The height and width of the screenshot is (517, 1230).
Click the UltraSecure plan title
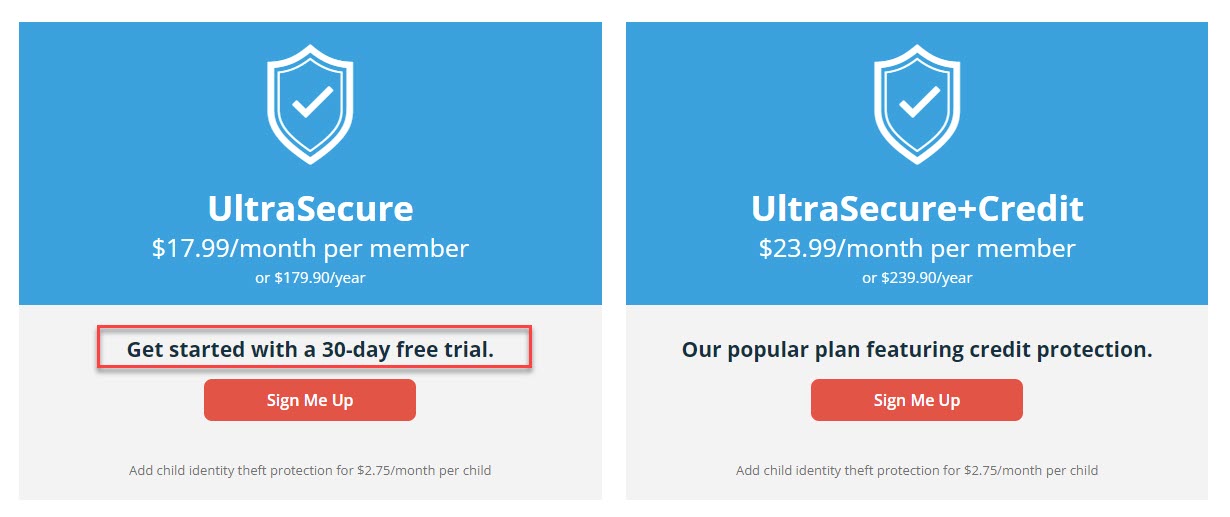coord(310,208)
